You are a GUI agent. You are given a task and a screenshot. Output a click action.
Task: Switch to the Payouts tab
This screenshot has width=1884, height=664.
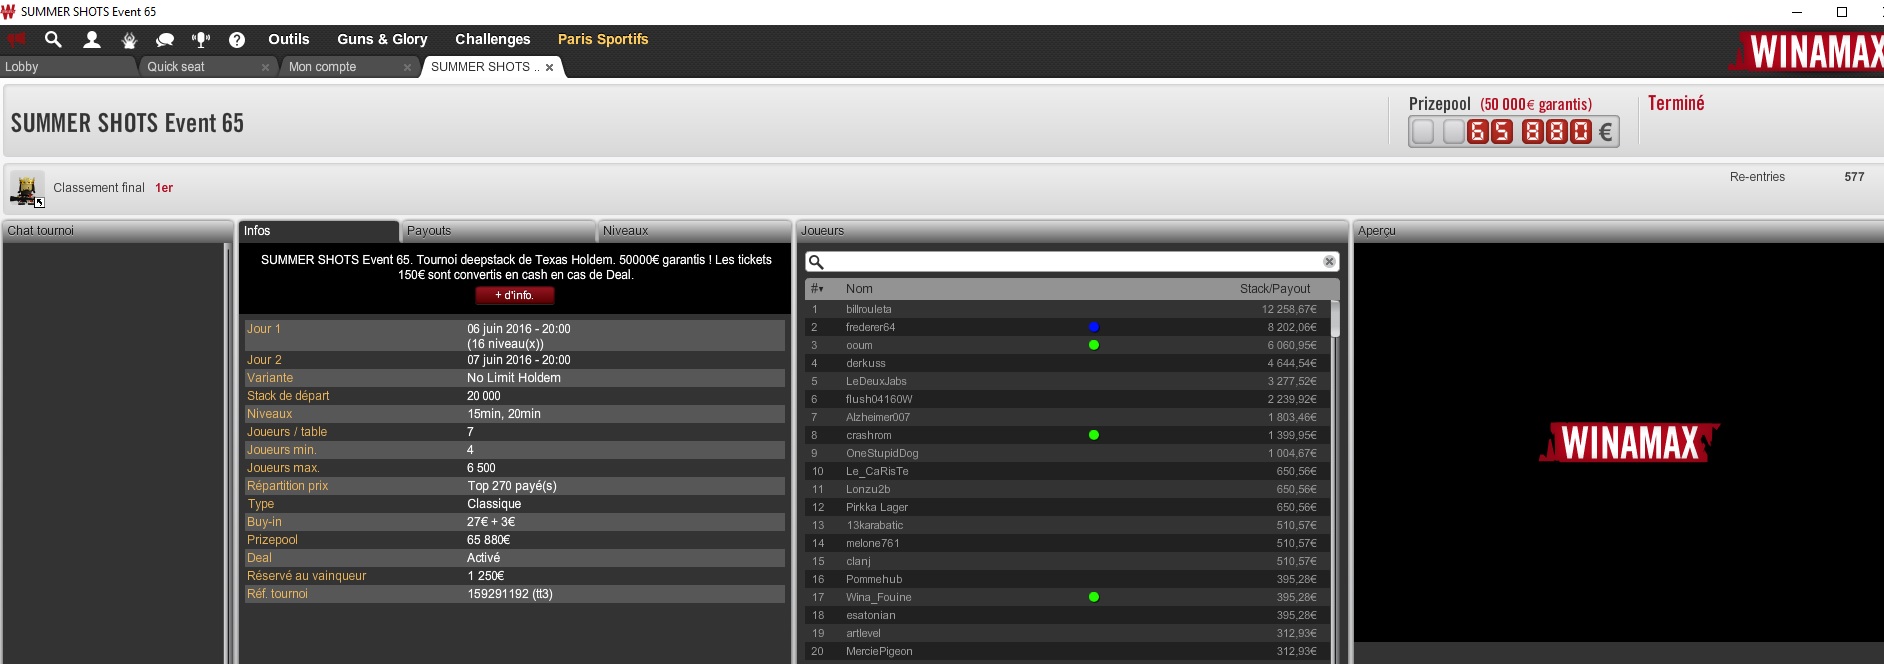[x=497, y=231]
